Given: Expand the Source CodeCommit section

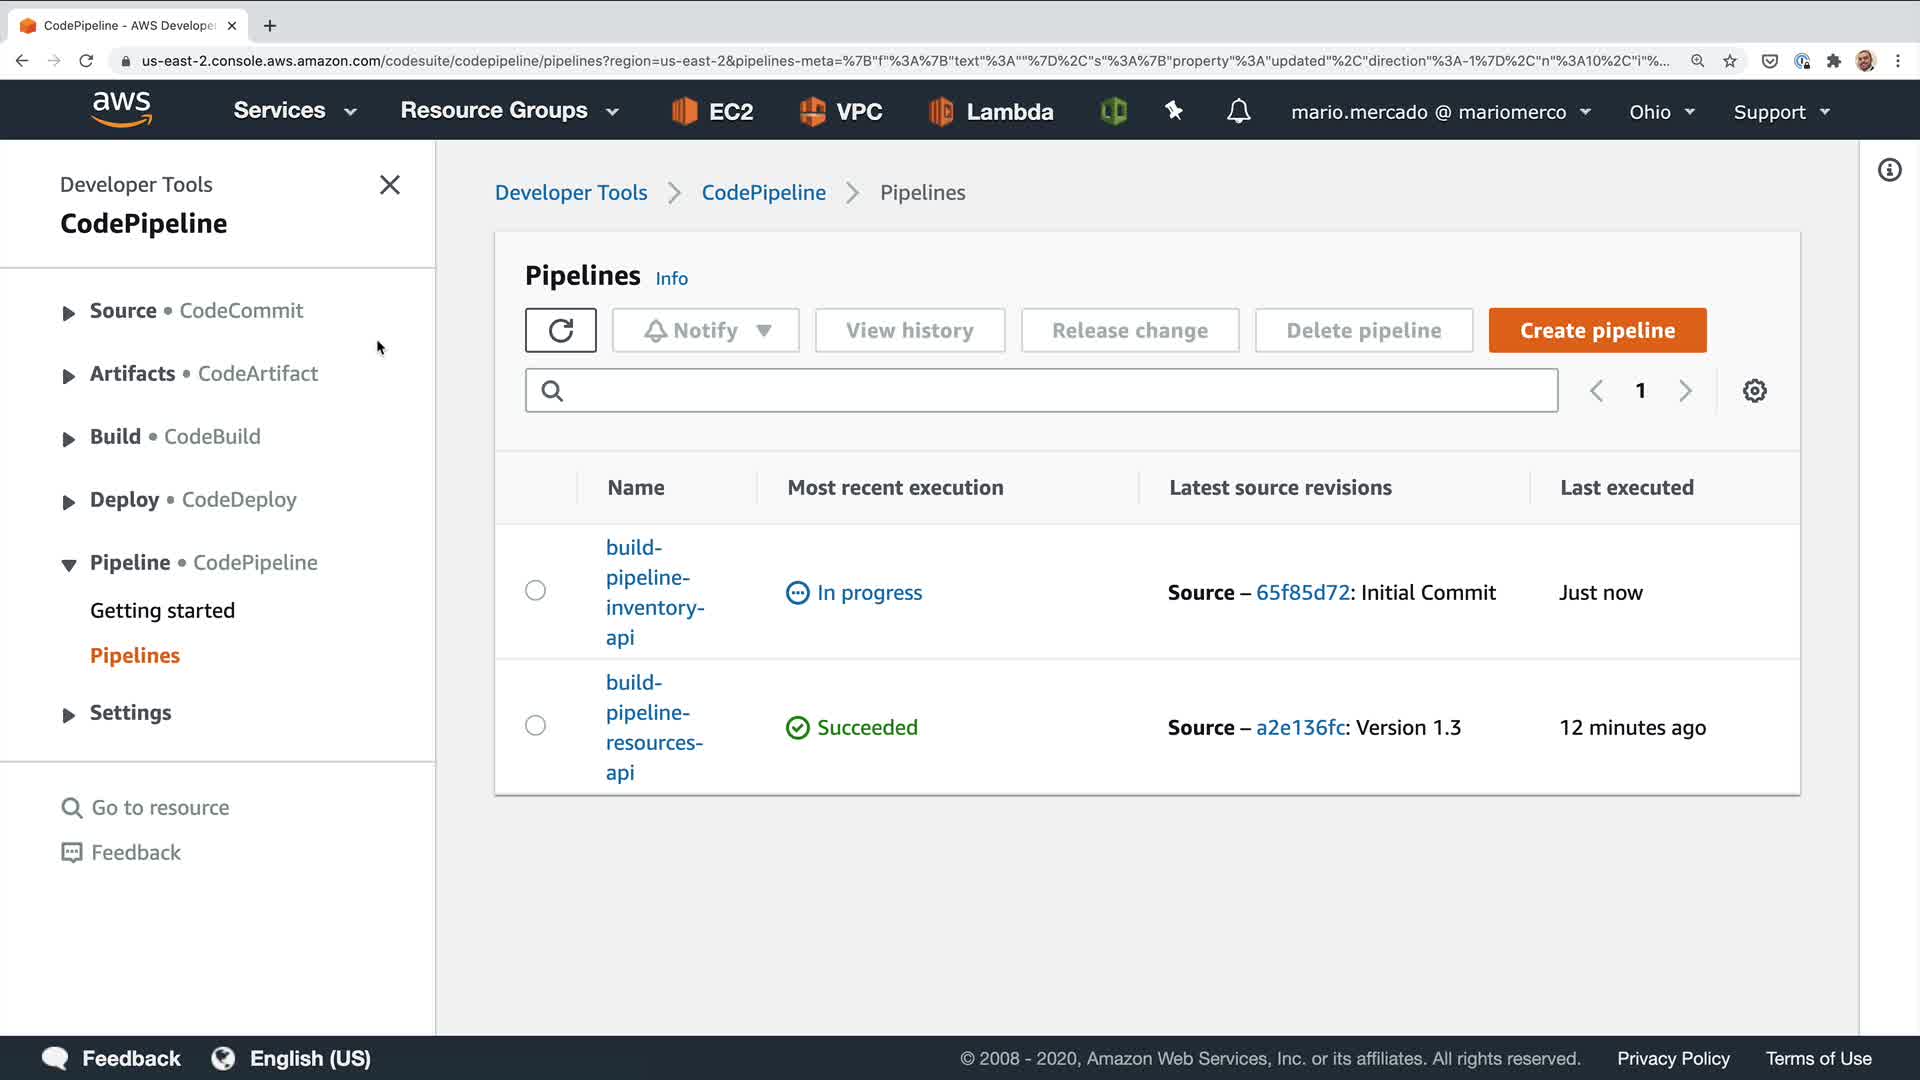Looking at the screenshot, I should click(68, 313).
